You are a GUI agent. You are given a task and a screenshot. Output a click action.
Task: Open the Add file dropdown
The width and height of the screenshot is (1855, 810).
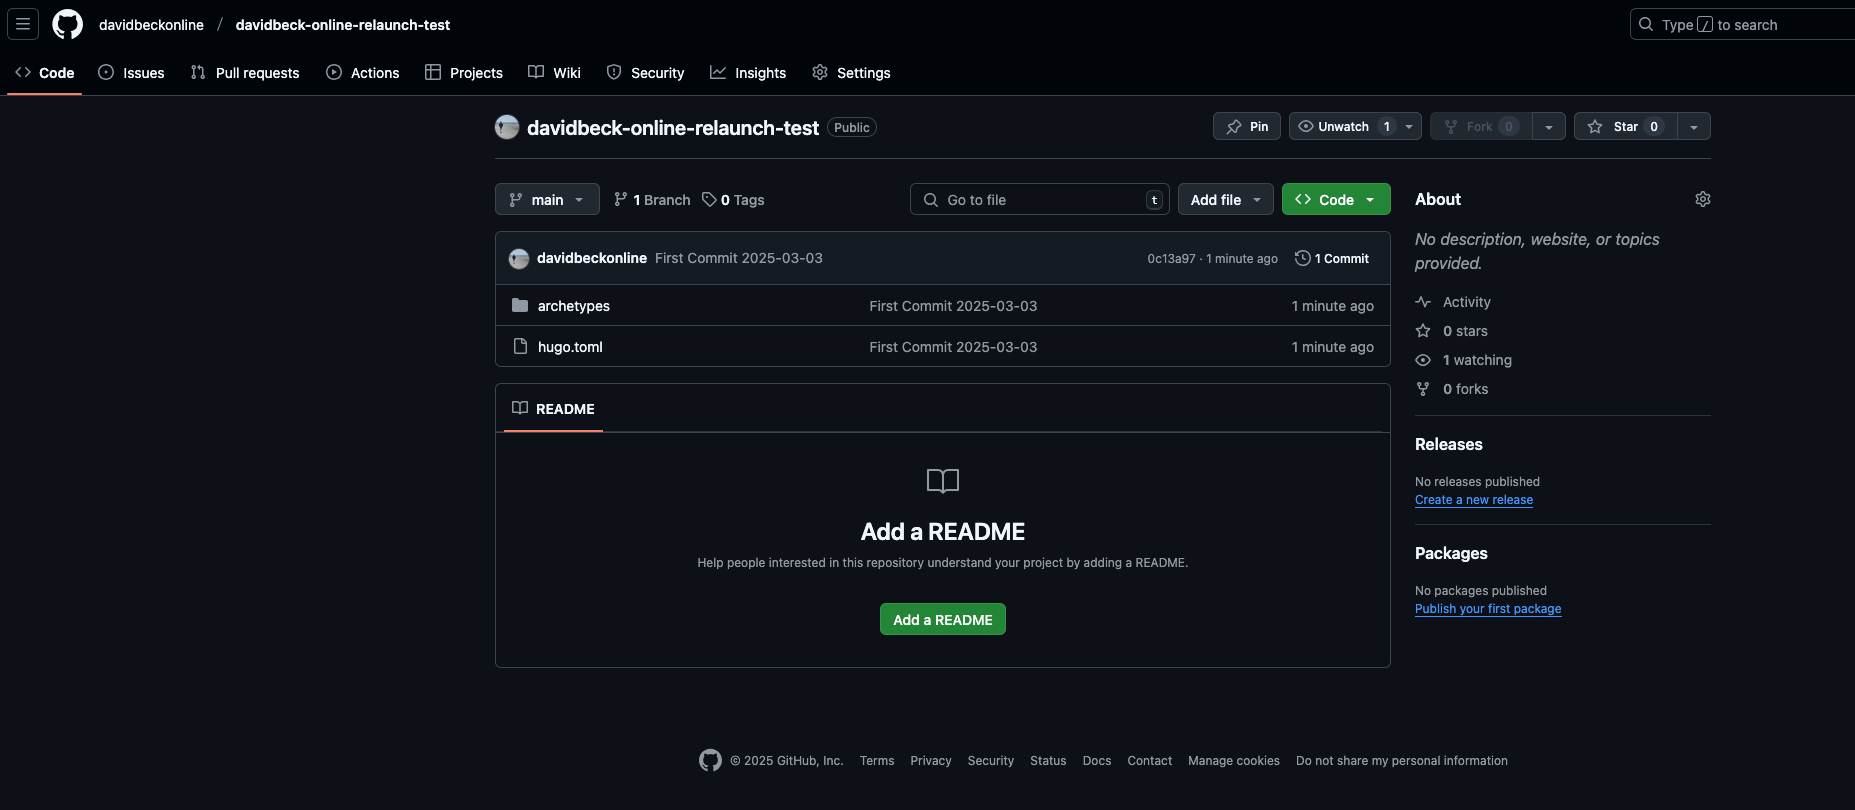pos(1226,199)
